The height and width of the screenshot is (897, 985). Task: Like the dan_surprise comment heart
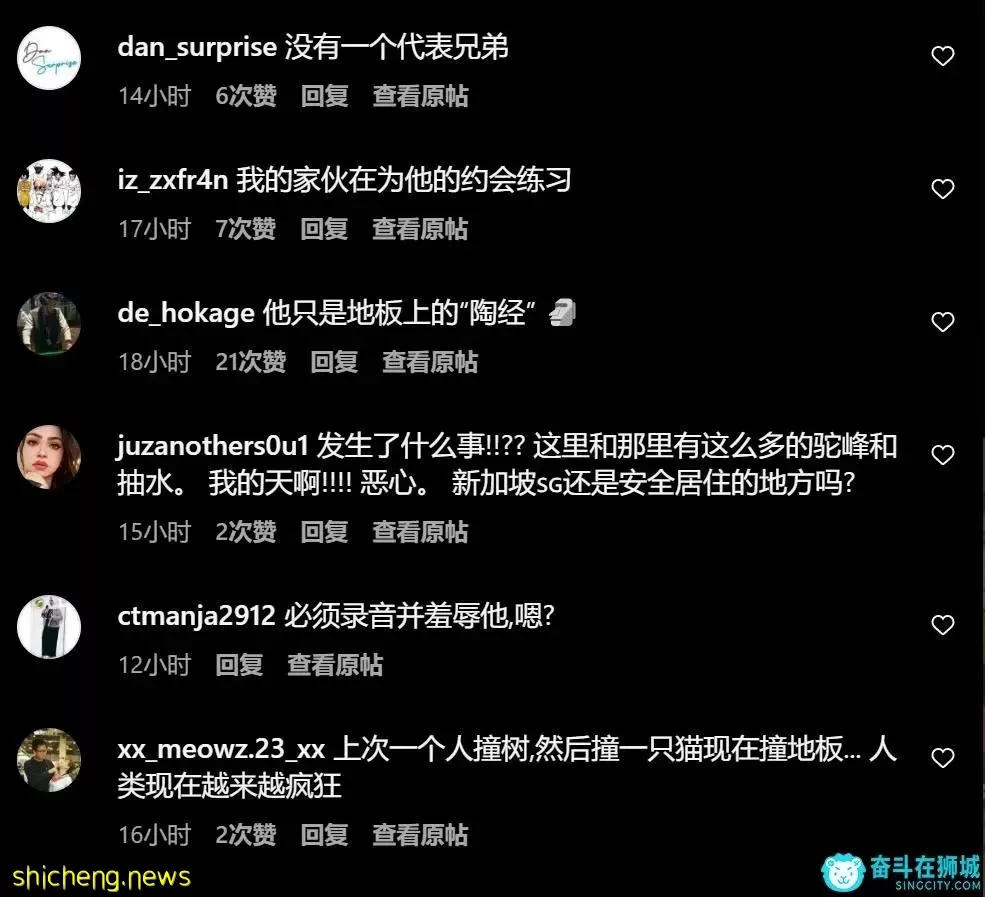pos(942,56)
